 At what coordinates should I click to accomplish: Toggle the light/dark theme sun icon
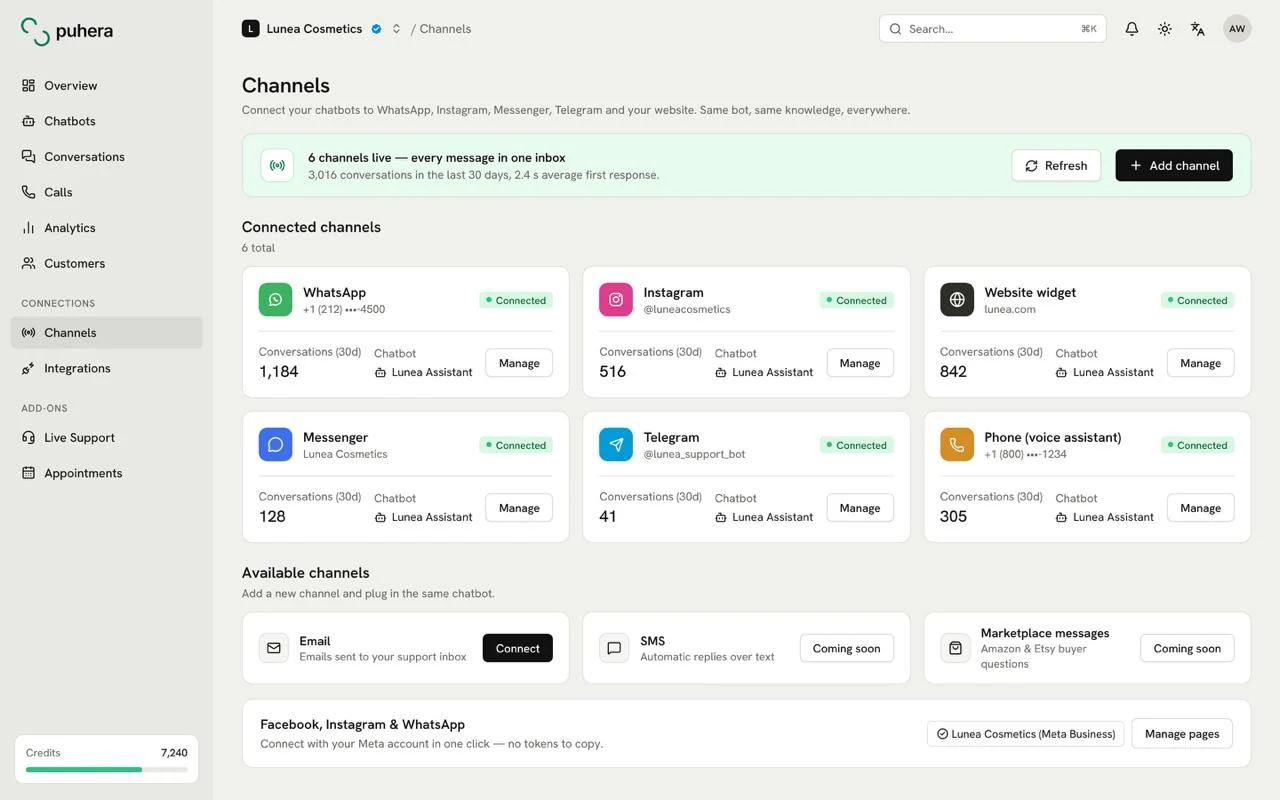coord(1165,29)
